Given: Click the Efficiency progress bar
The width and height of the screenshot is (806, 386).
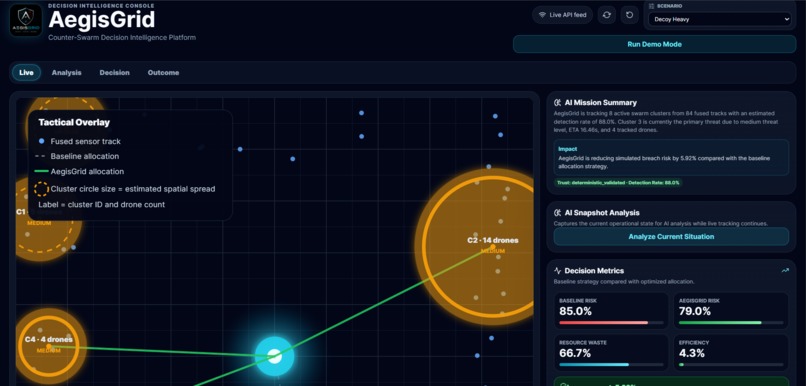Looking at the screenshot, I should [731, 364].
